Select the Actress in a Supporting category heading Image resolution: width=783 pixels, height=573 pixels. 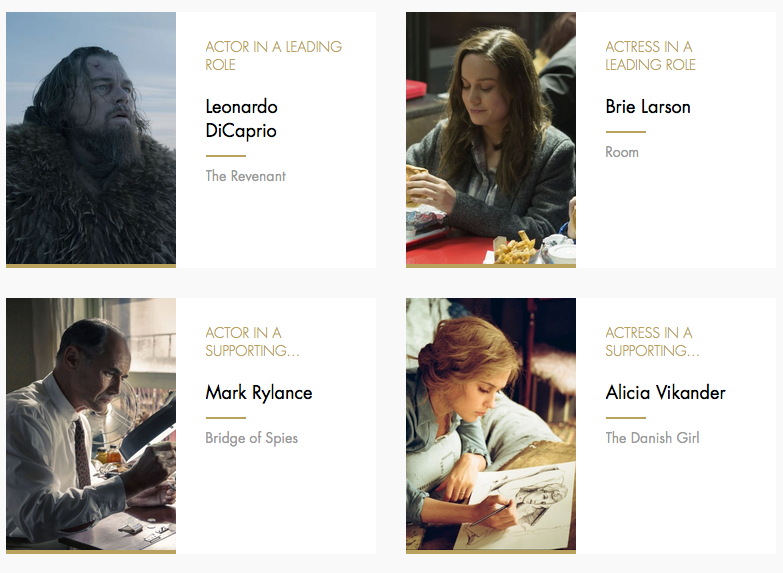click(652, 342)
